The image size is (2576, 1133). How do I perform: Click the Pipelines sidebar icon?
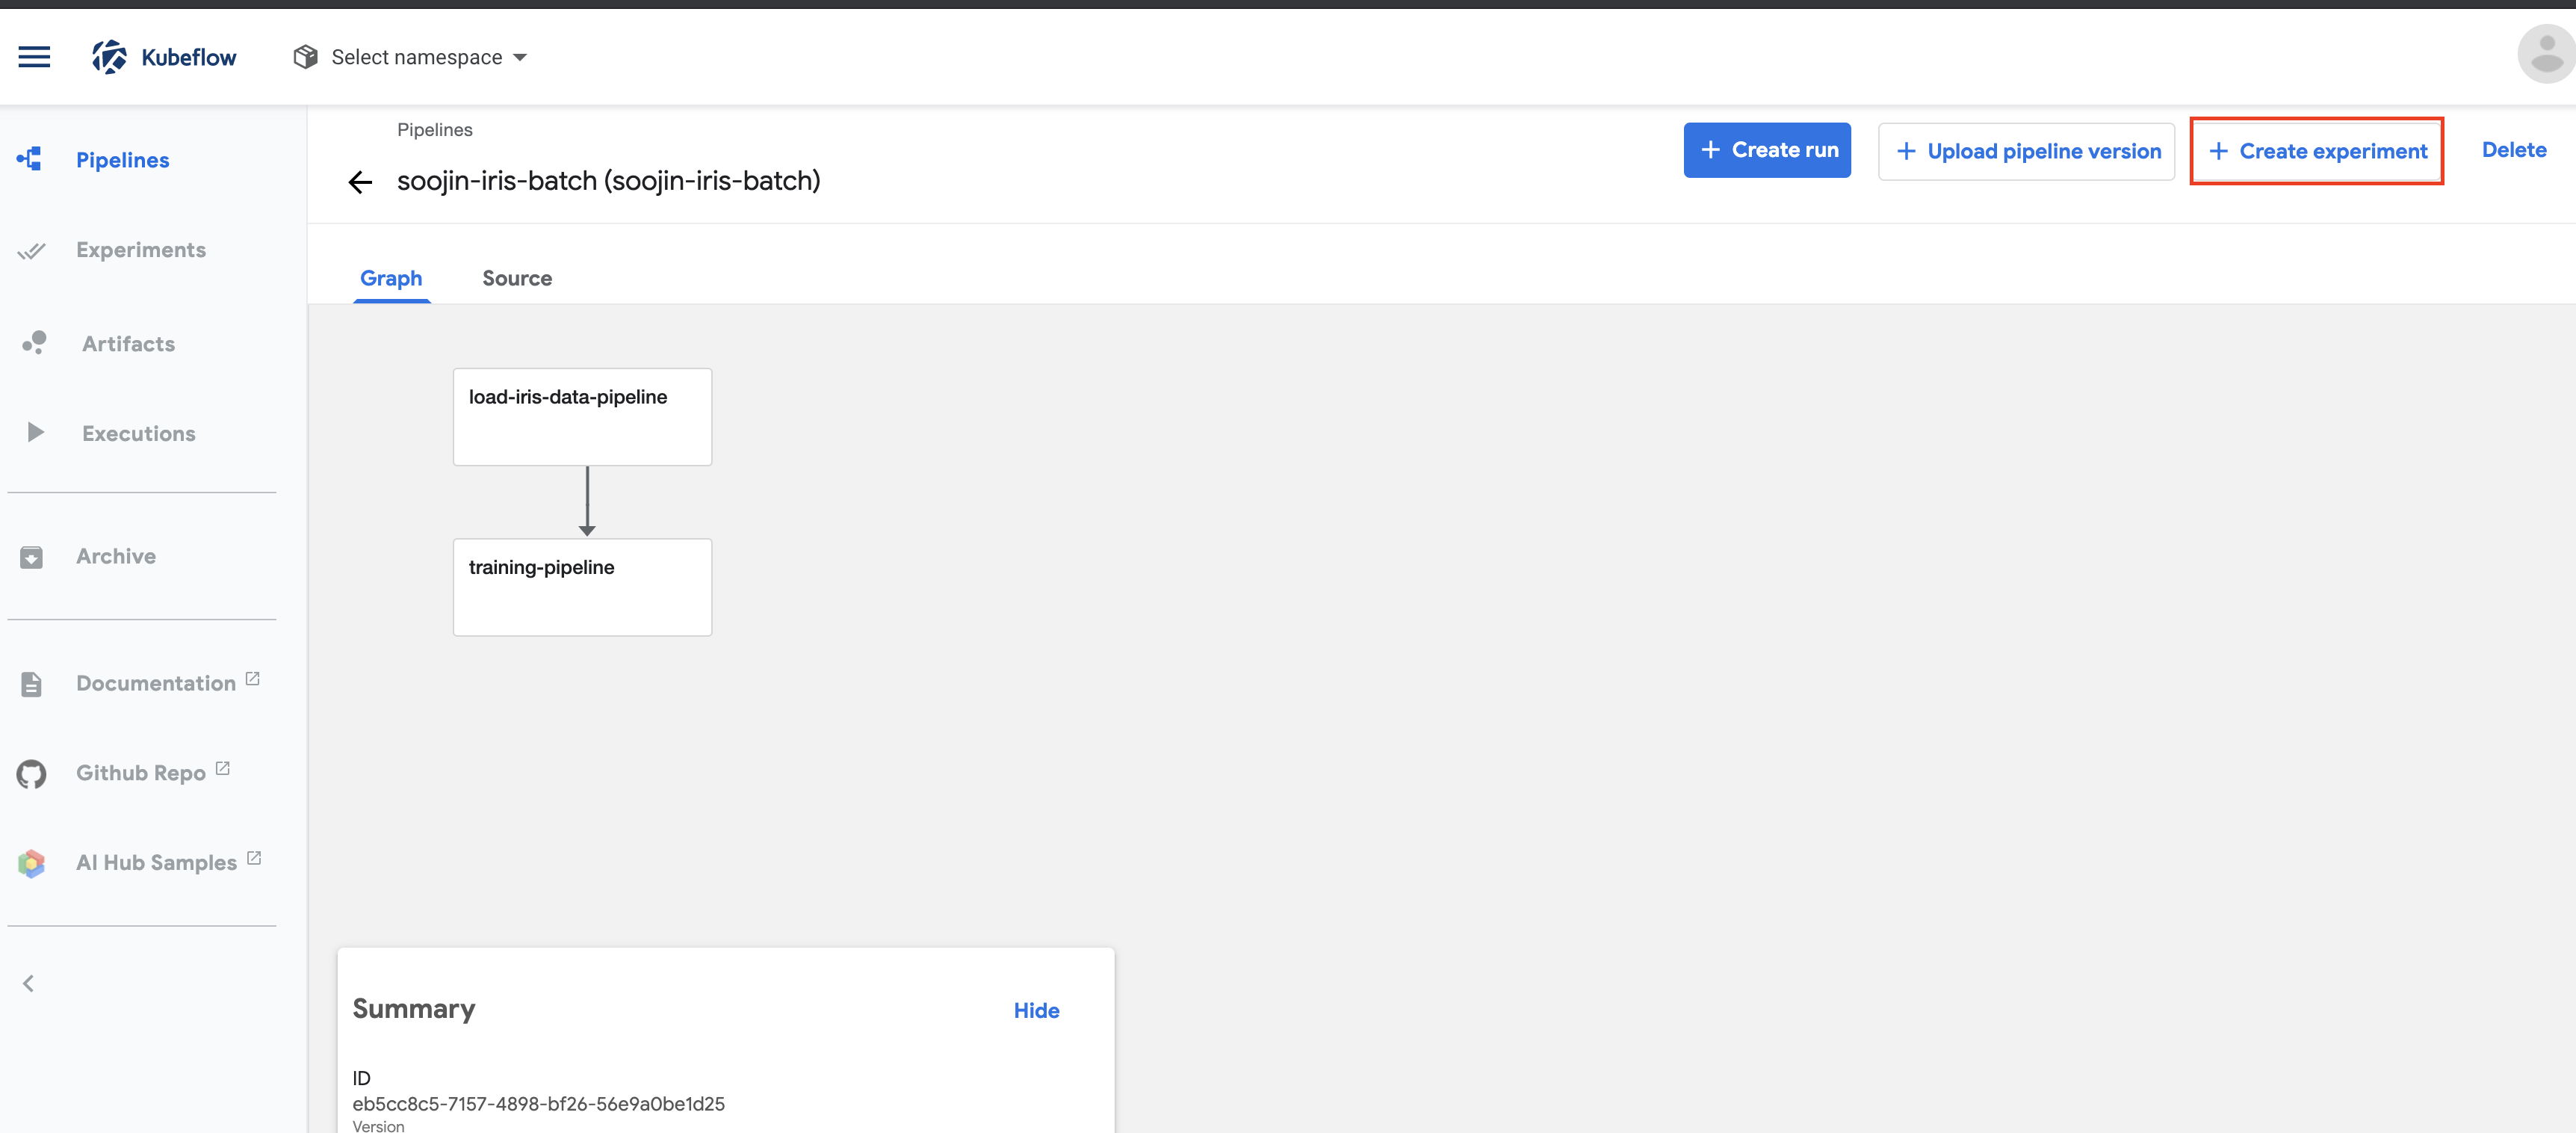[x=30, y=159]
